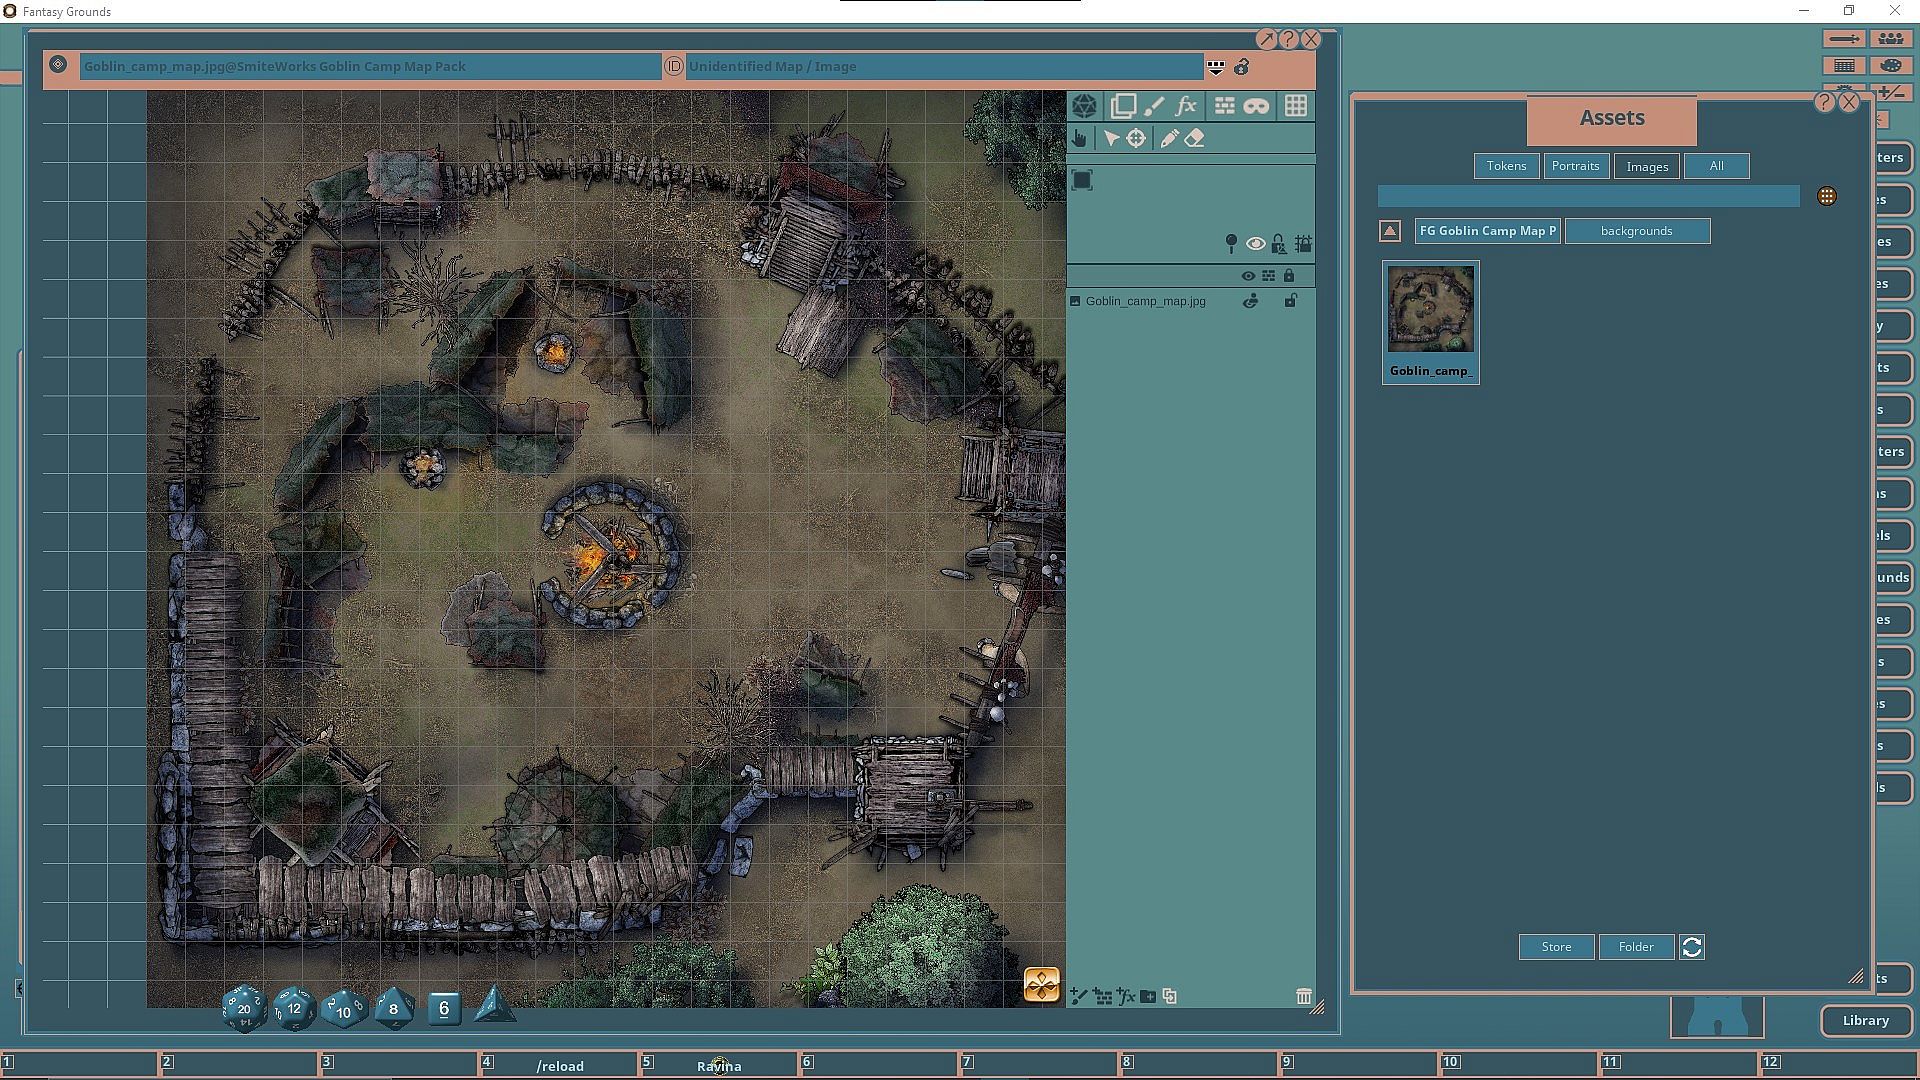Select the line-of-sight walls tool icon
This screenshot has width=1920, height=1080.
click(1224, 106)
